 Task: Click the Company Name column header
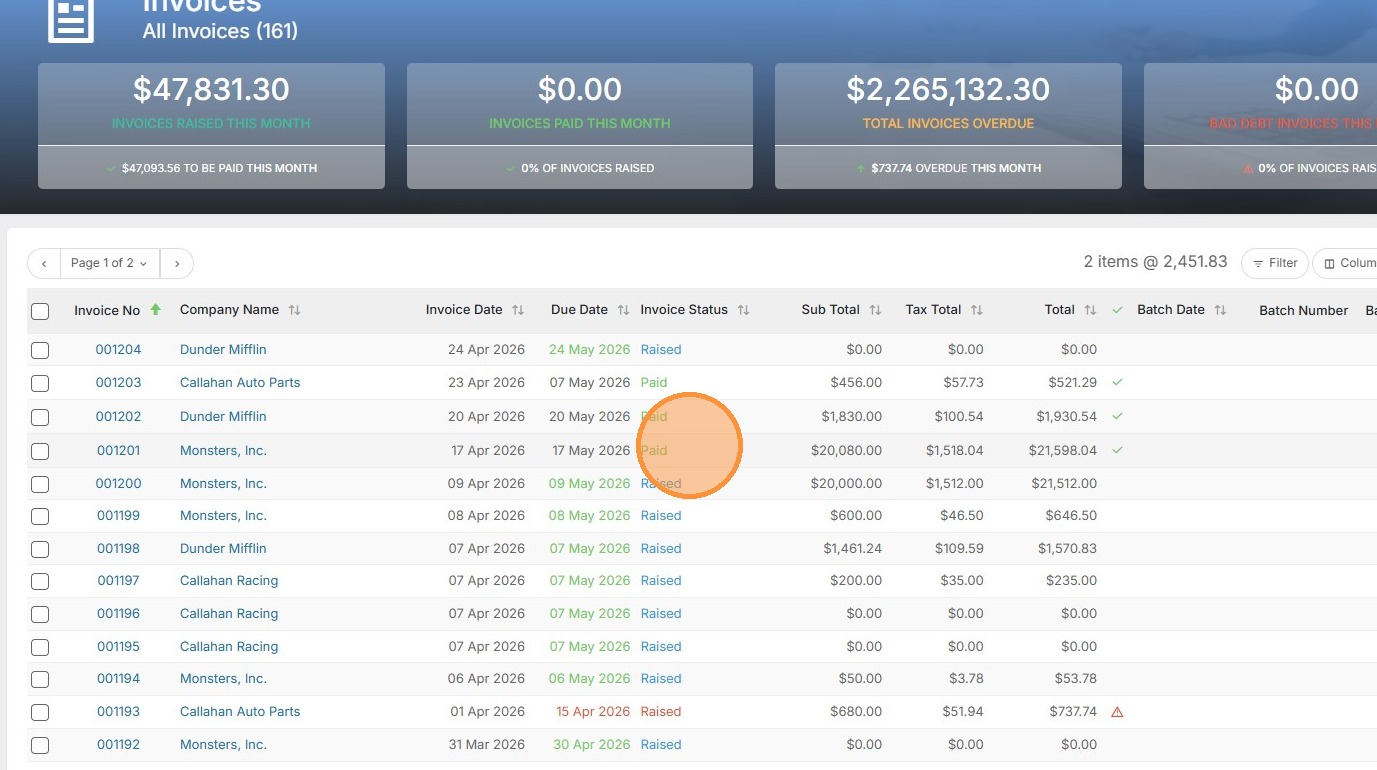click(229, 309)
